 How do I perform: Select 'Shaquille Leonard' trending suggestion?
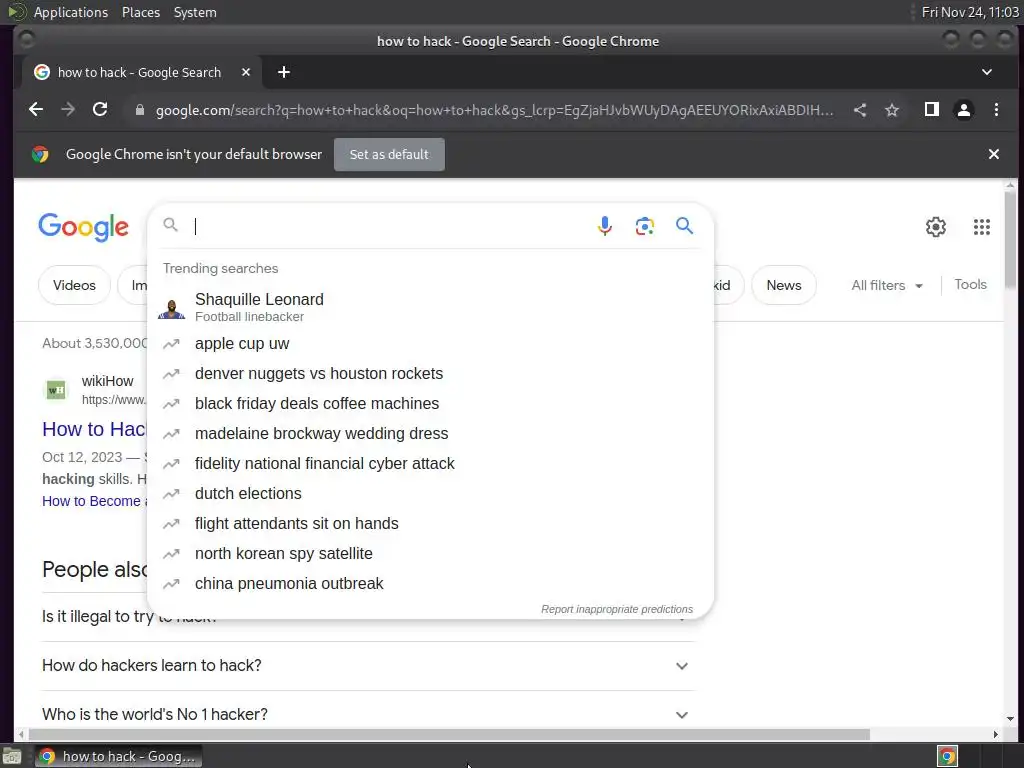pos(430,308)
